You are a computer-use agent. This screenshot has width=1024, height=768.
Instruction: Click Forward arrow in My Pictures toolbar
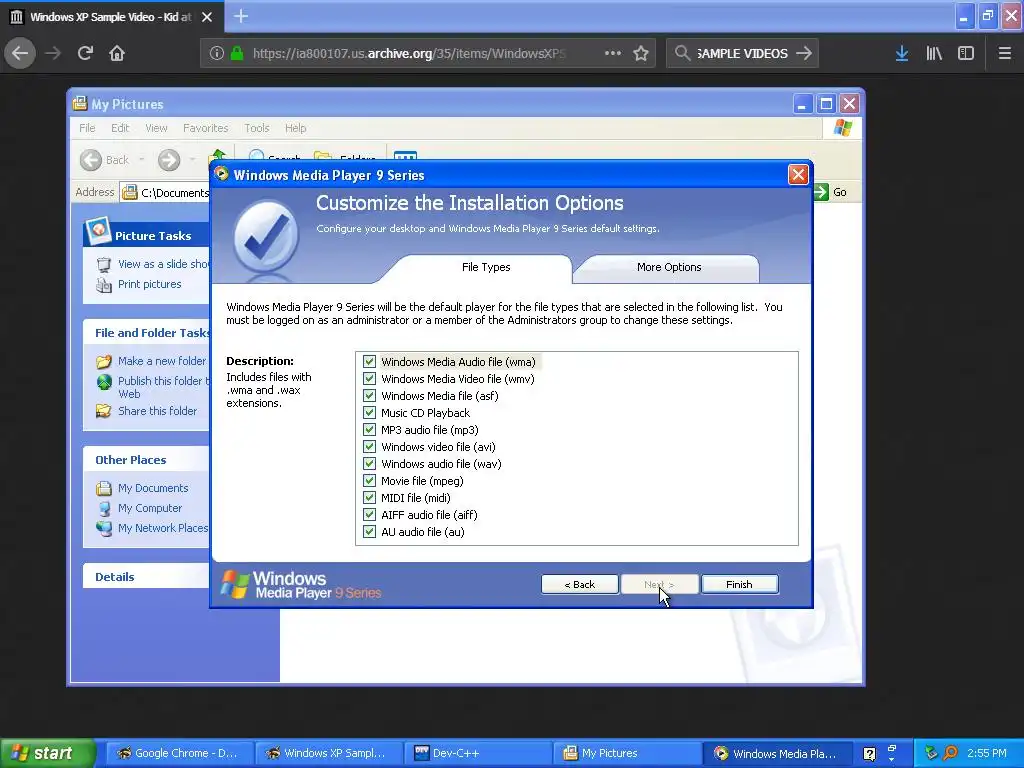[x=169, y=160]
